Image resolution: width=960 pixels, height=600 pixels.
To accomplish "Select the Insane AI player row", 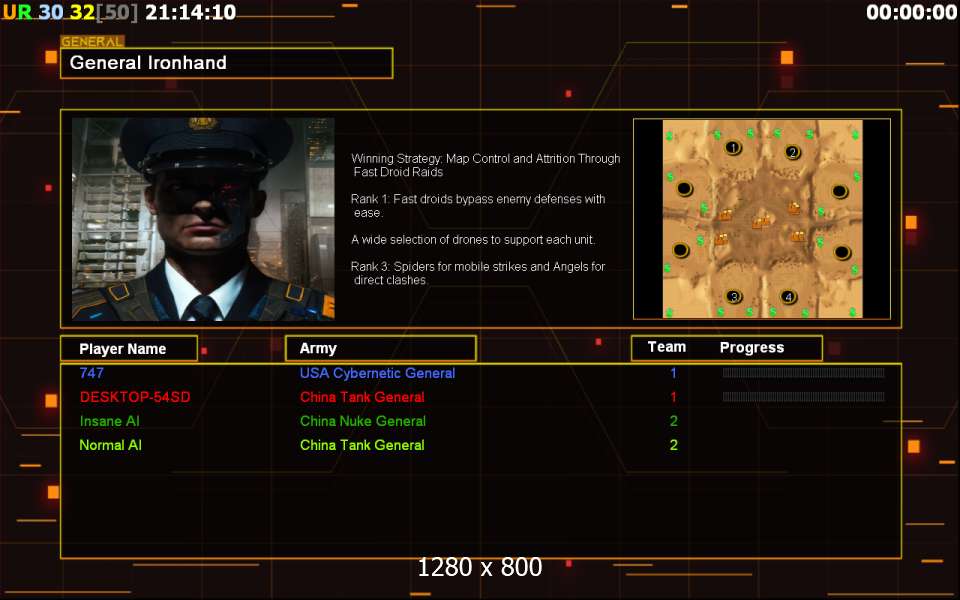I will click(x=481, y=421).
